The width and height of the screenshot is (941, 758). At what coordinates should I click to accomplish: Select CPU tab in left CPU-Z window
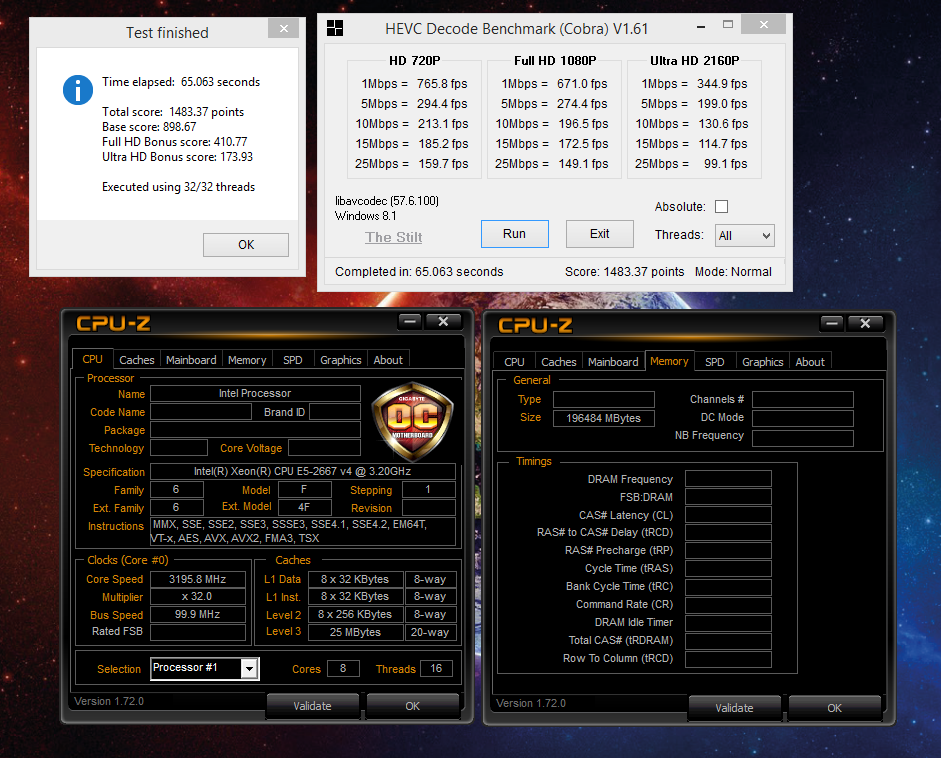click(92, 359)
